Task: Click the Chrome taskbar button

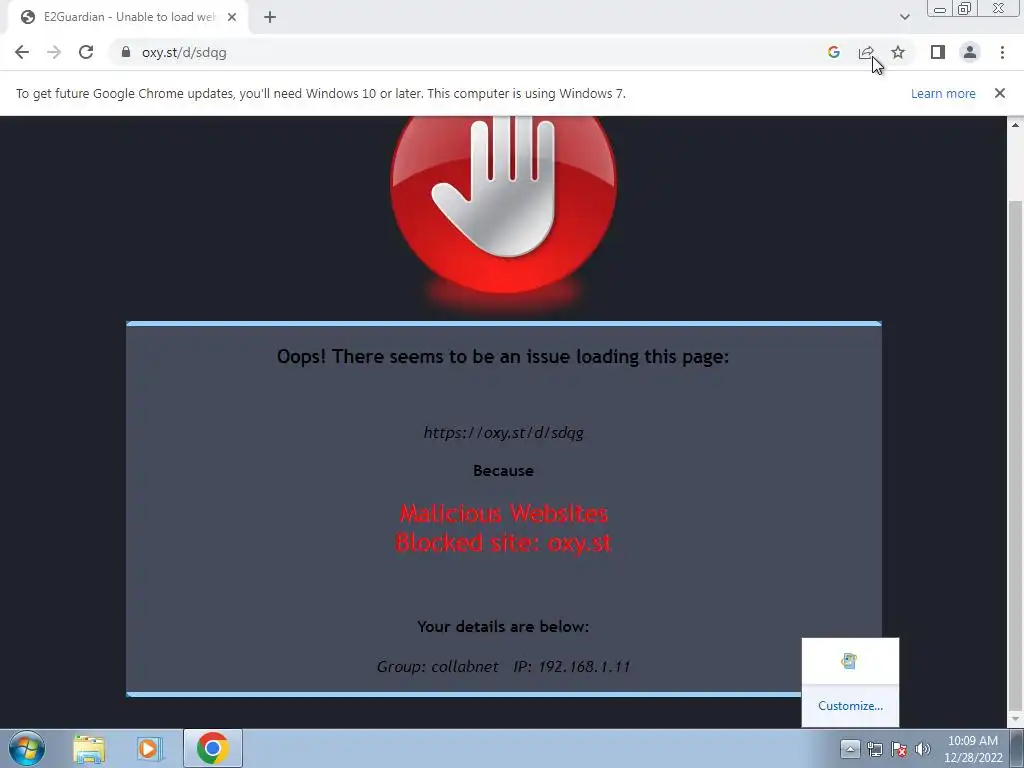Action: pyautogui.click(x=212, y=748)
